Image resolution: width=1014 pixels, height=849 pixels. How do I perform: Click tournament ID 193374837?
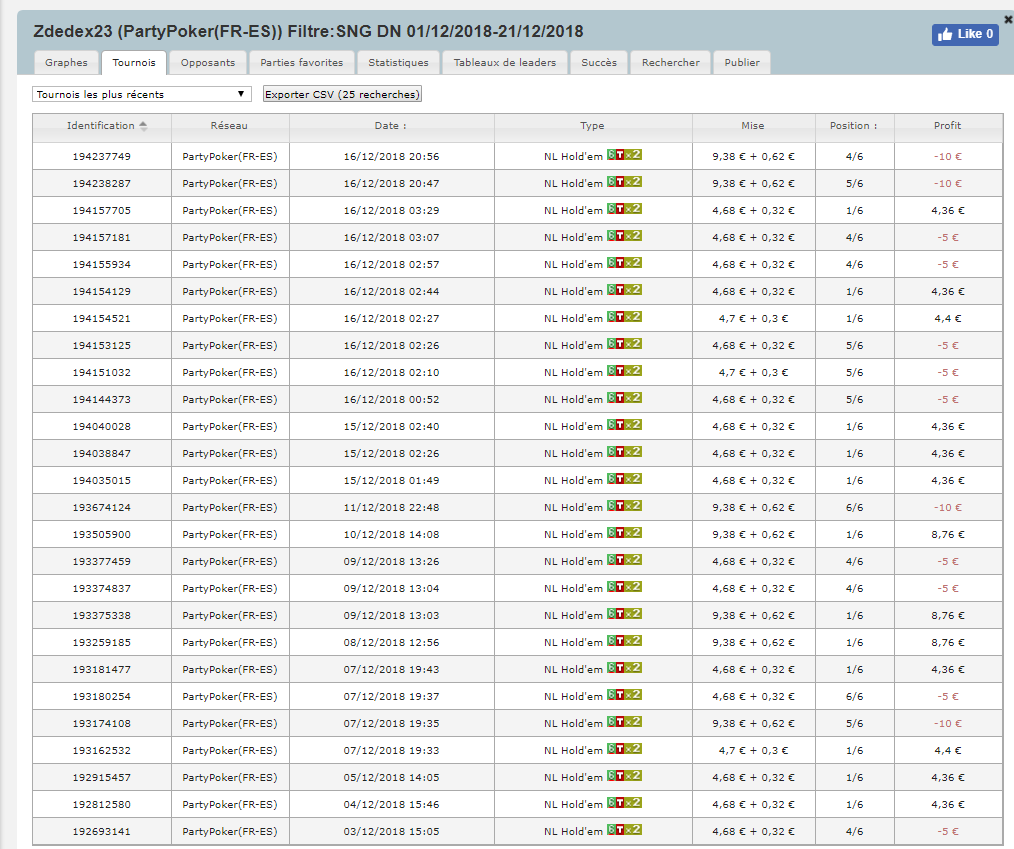pos(102,589)
